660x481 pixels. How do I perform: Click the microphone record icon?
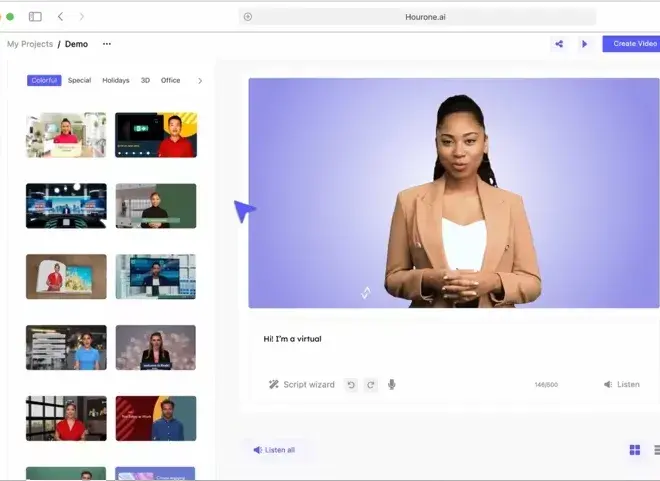click(x=391, y=385)
